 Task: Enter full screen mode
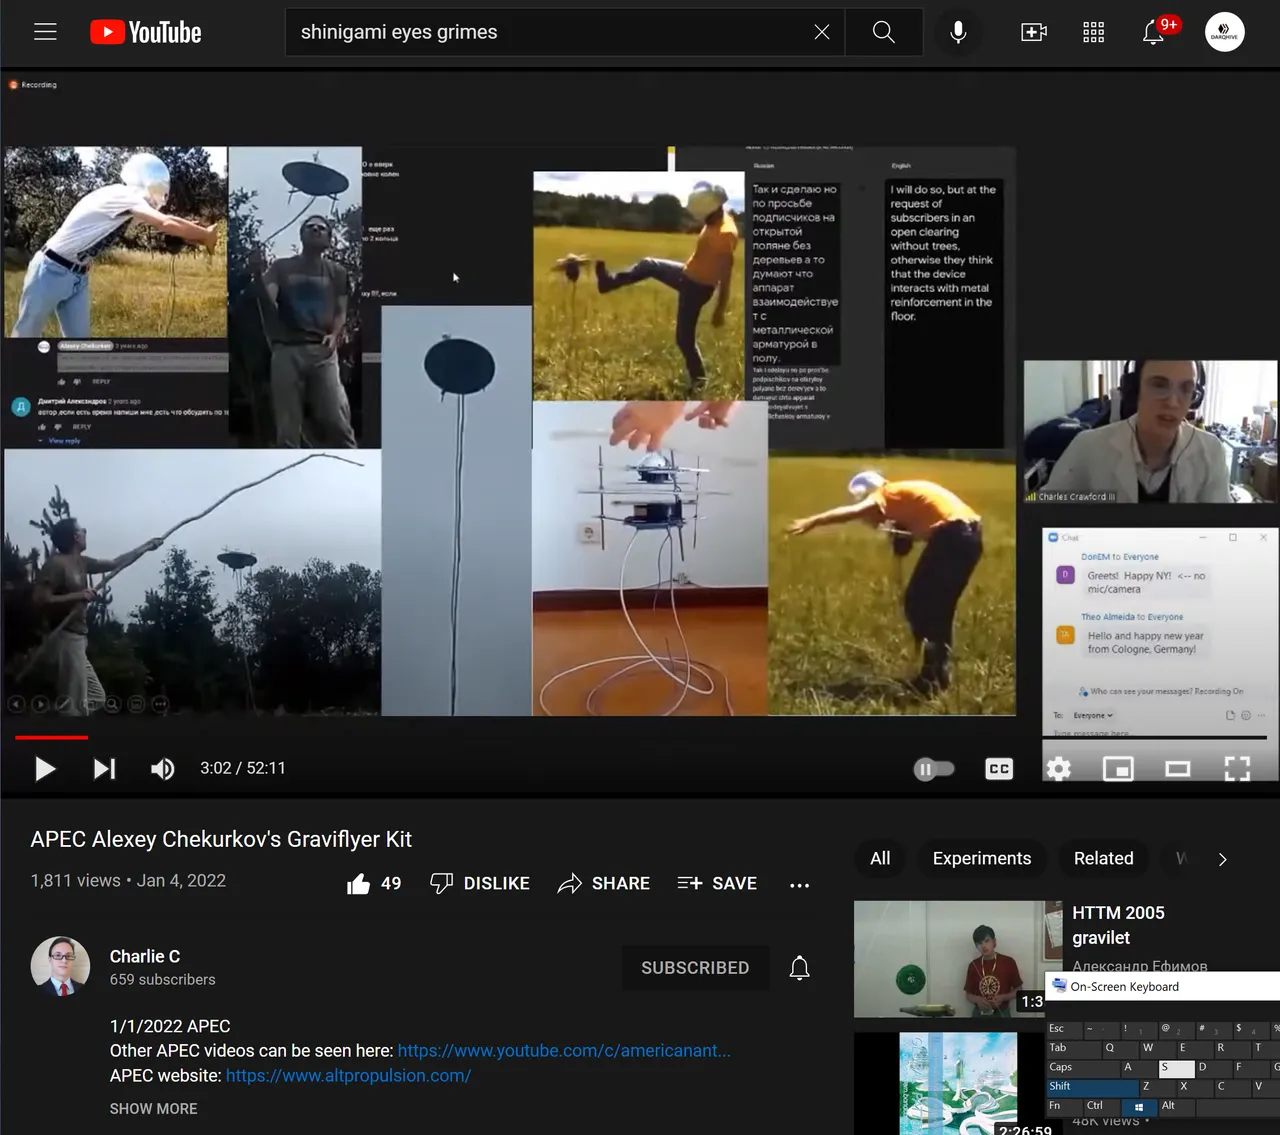coord(1237,768)
